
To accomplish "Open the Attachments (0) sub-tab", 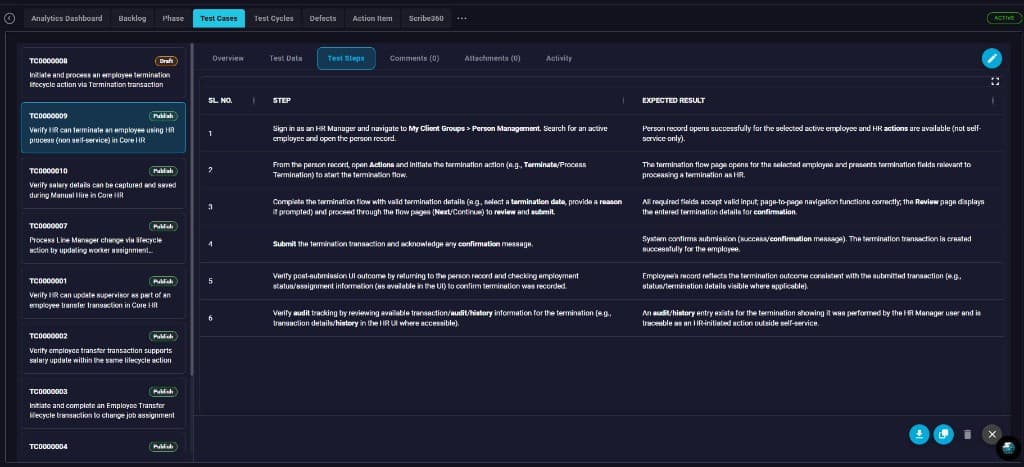I will click(492, 58).
